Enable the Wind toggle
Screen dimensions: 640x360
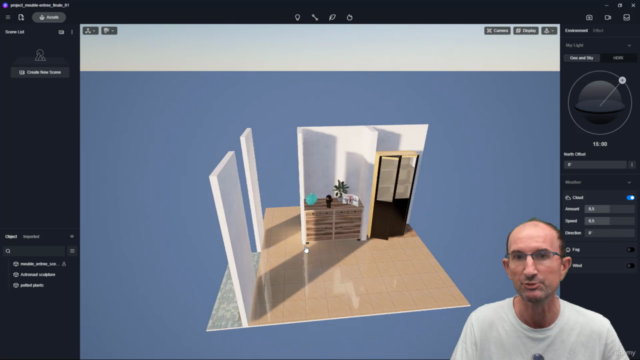(631, 265)
